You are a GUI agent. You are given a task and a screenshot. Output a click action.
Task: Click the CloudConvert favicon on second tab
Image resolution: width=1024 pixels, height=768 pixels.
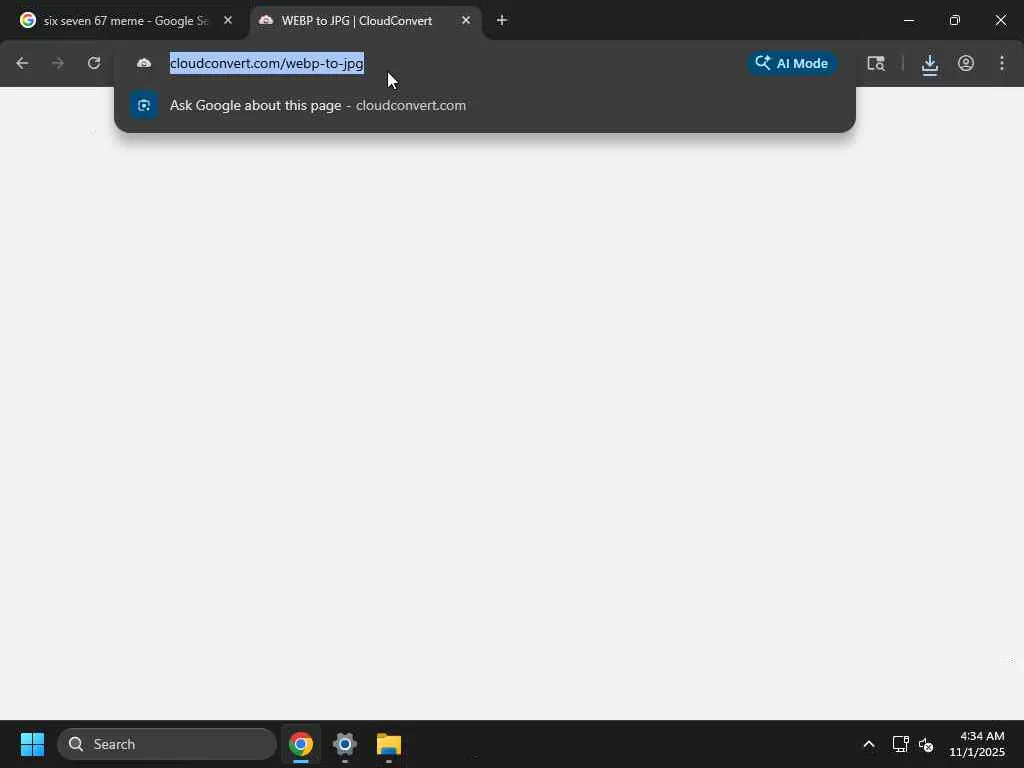[266, 20]
